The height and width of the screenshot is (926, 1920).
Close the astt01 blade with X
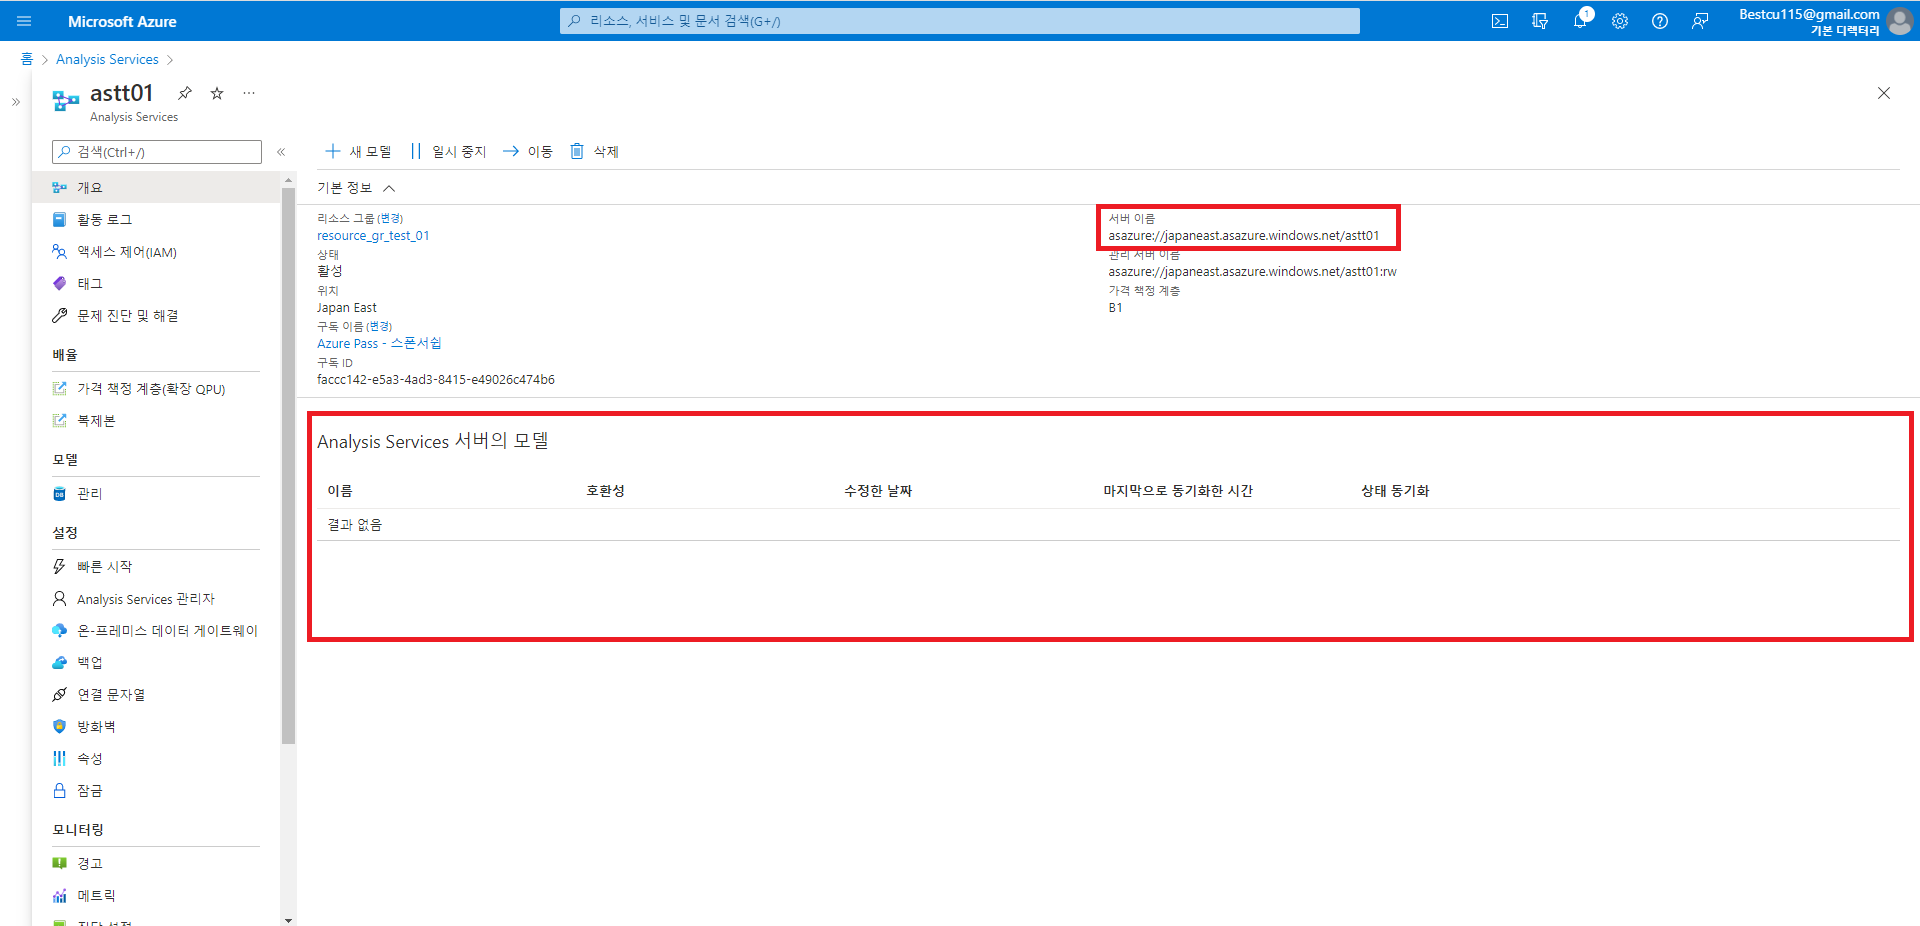click(1884, 93)
